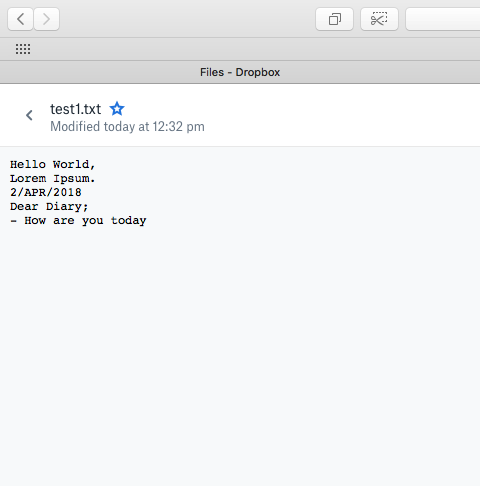This screenshot has width=480, height=486.
Task: Focus the browser address field
Action: [443, 19]
